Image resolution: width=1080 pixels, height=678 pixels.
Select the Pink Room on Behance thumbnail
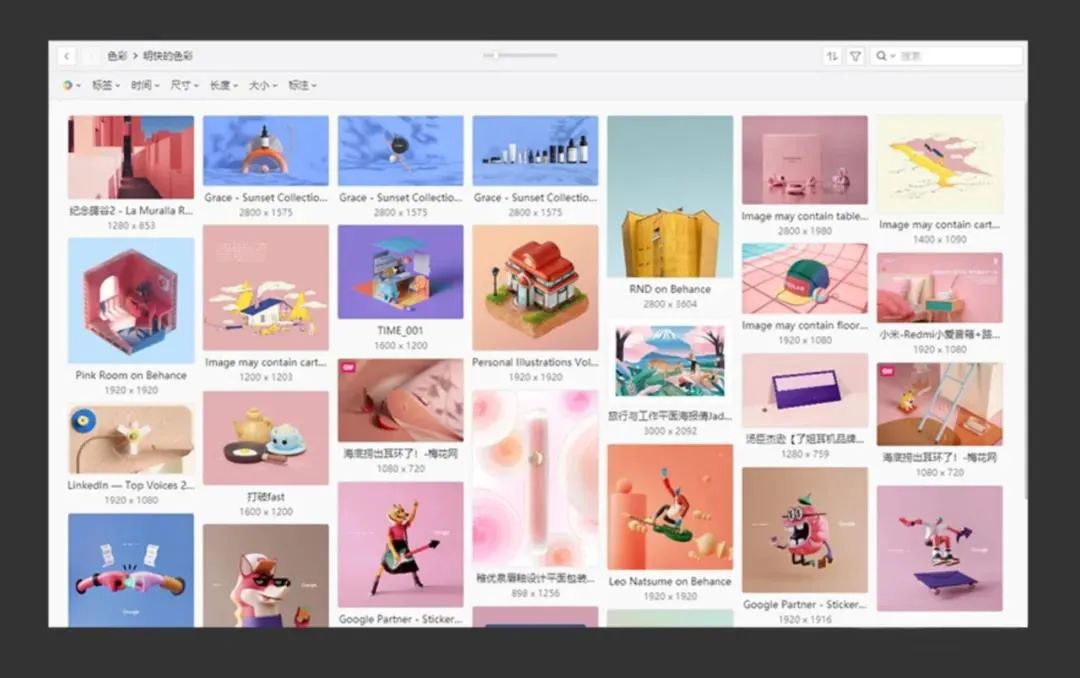(131, 301)
